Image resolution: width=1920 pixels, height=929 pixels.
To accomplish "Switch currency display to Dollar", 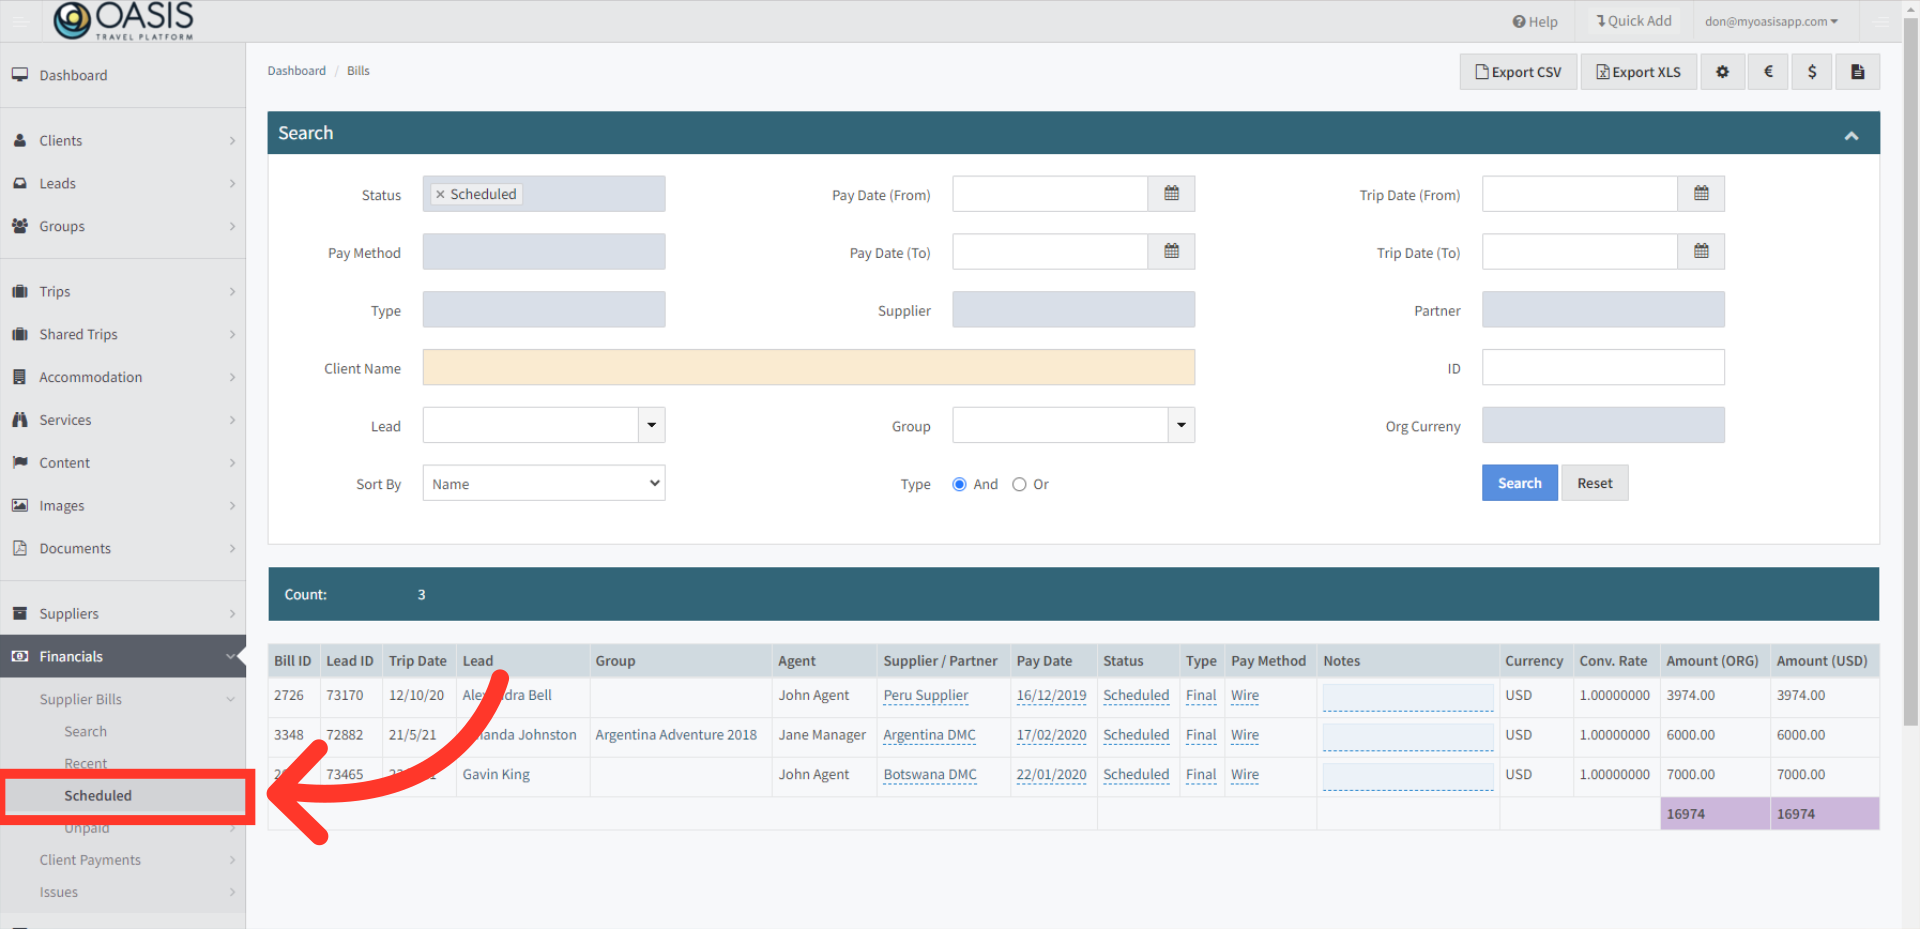I will tap(1811, 71).
